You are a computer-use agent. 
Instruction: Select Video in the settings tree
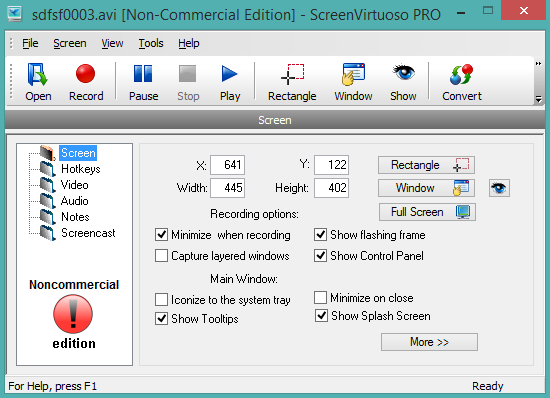74,185
